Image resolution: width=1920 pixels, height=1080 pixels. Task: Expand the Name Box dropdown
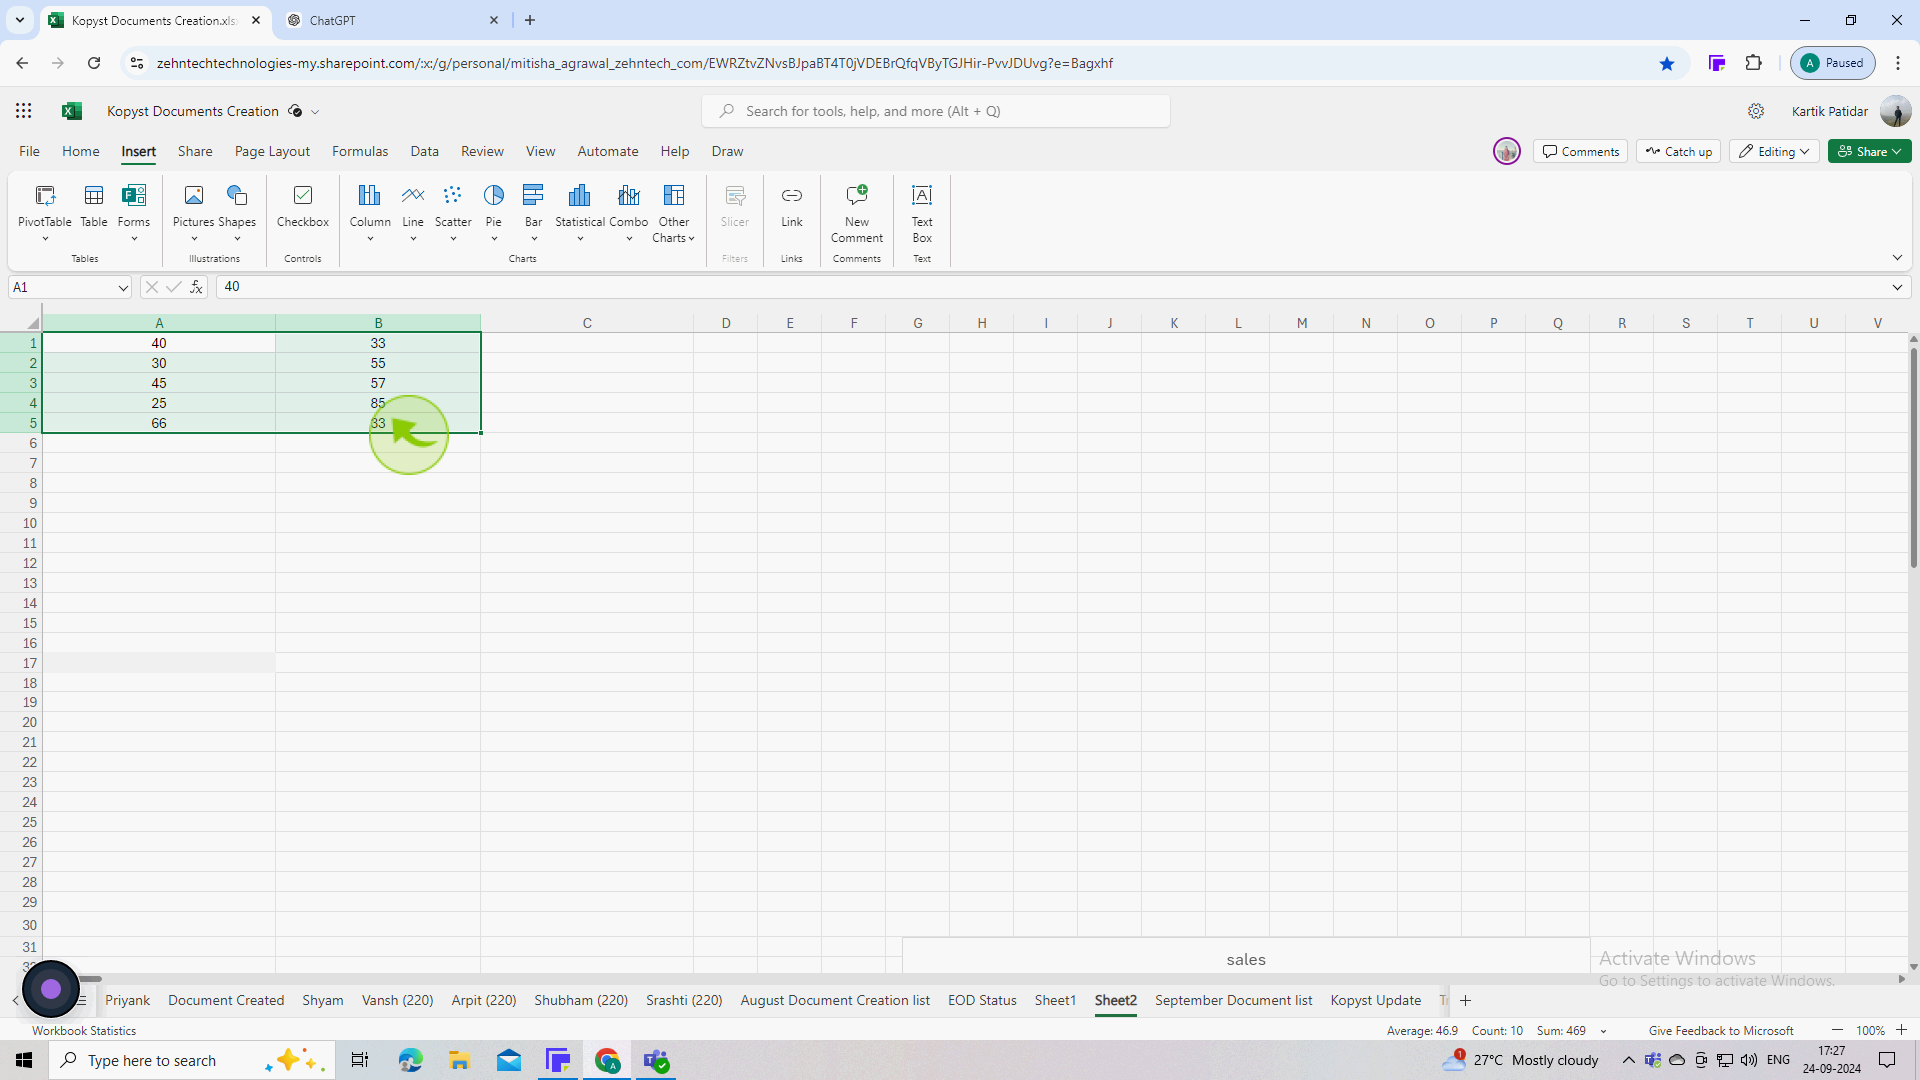click(123, 288)
